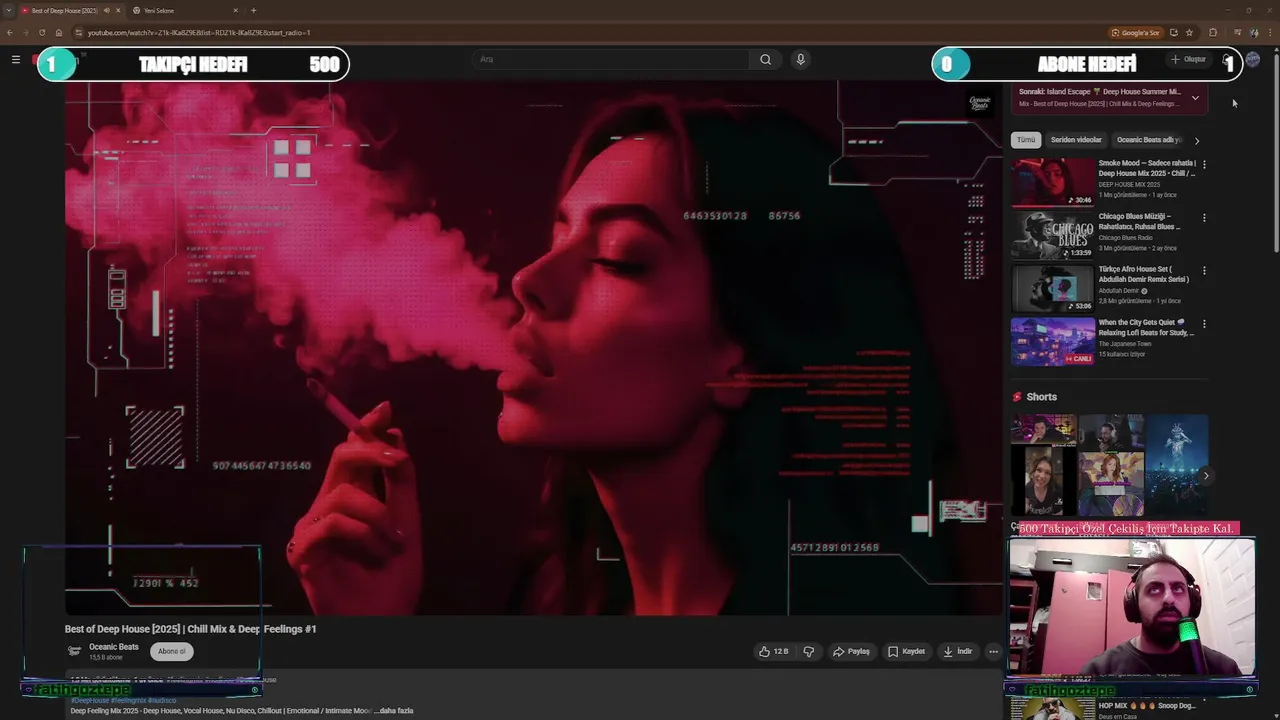
Task: Select the Tümü filter chip
Action: pos(1026,140)
